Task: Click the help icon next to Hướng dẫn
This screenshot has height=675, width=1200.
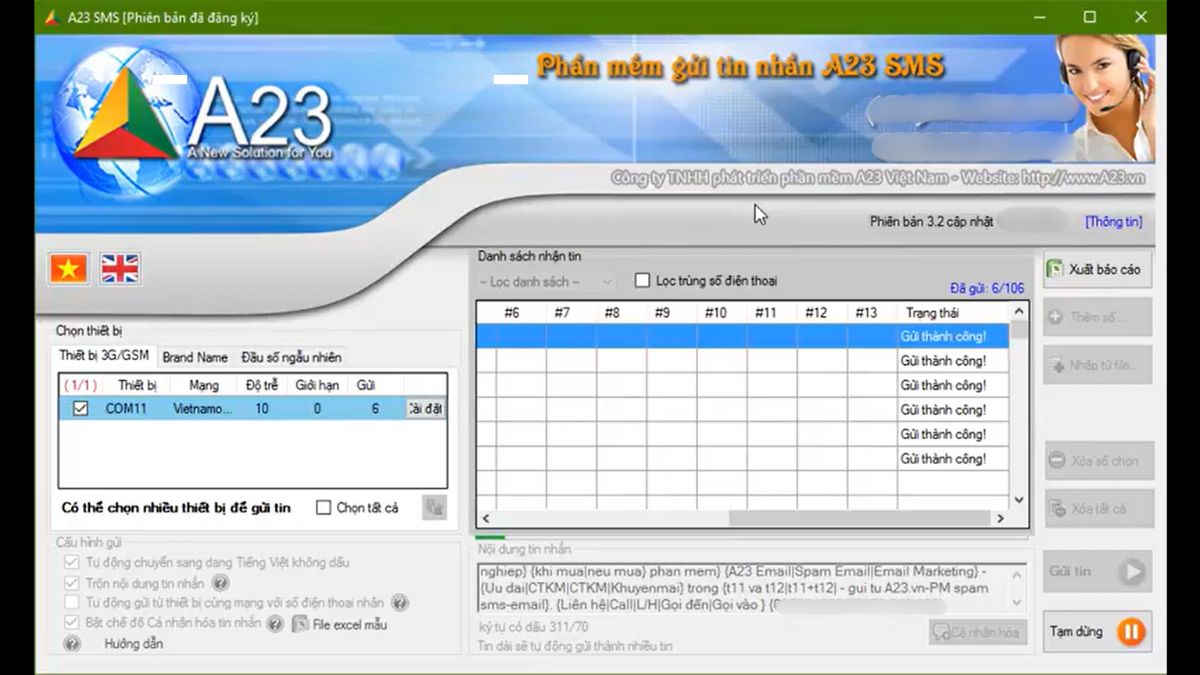Action: [72, 644]
